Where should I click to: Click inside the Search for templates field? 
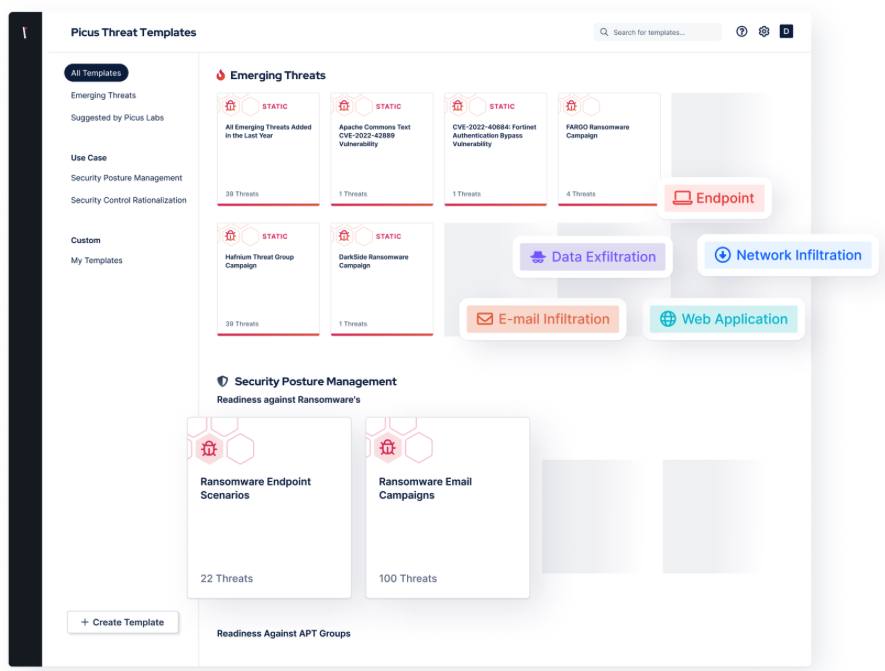660,31
